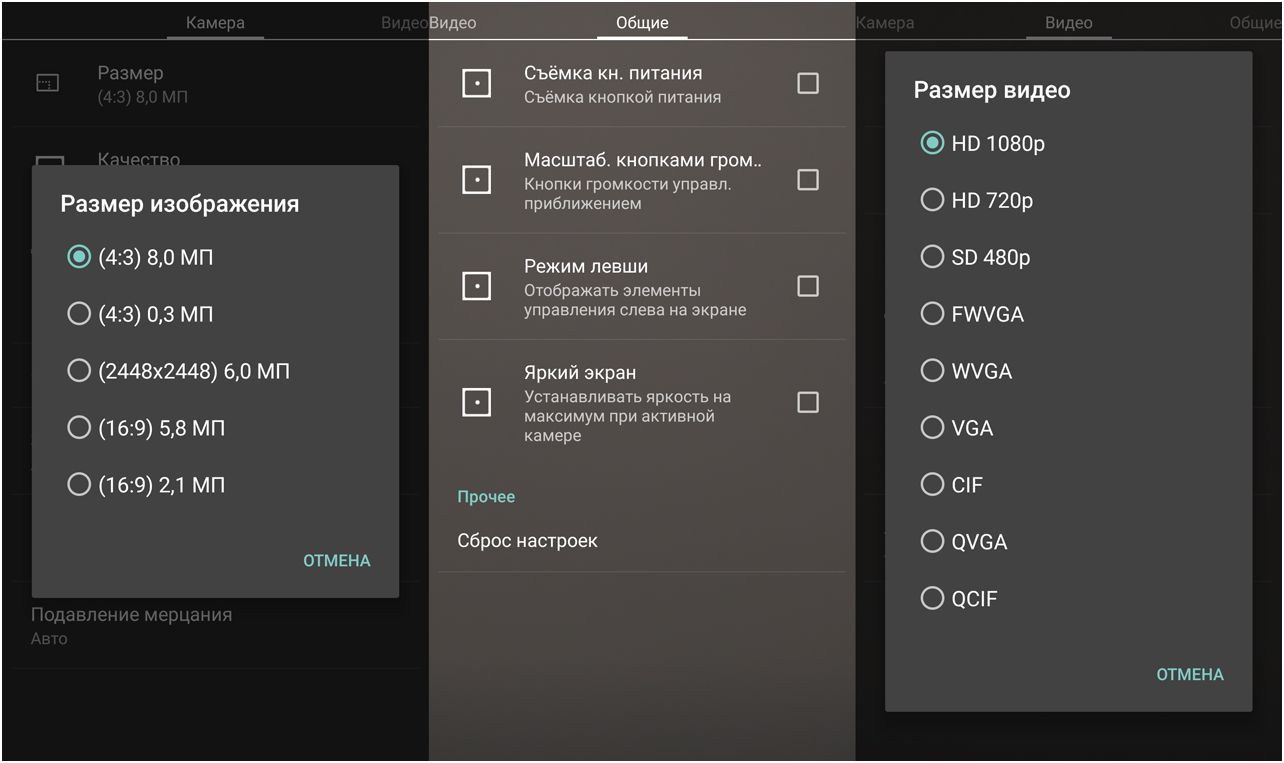The image size is (1284, 763).
Task: Open the Подавление мерцания setting
Action: pos(131,625)
